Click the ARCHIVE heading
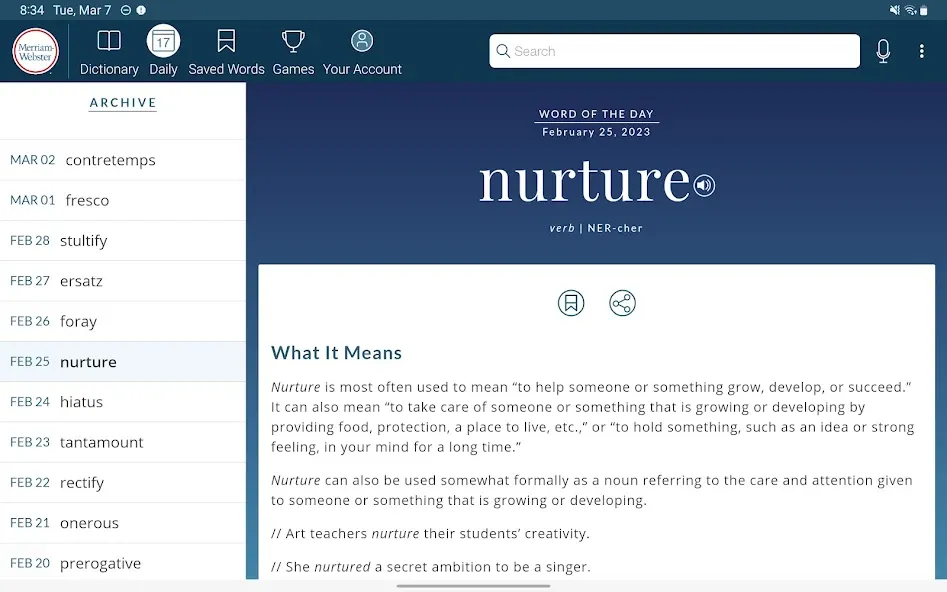Image resolution: width=947 pixels, height=592 pixels. coord(123,103)
